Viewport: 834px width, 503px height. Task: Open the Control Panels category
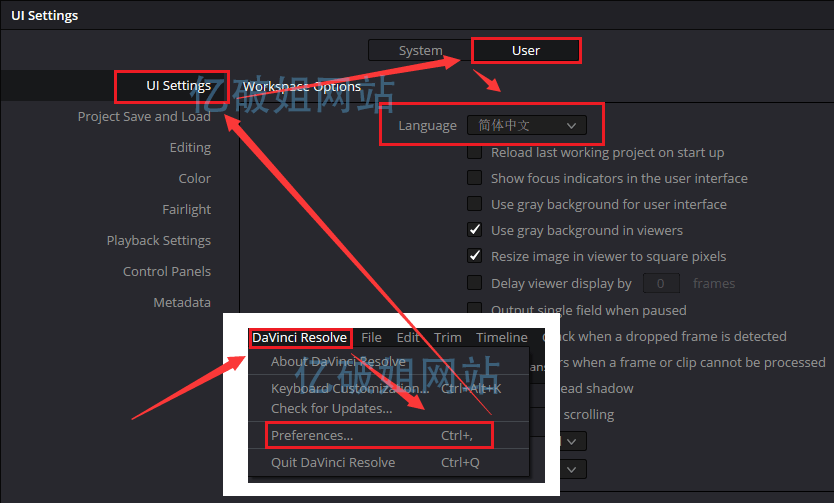[x=166, y=271]
